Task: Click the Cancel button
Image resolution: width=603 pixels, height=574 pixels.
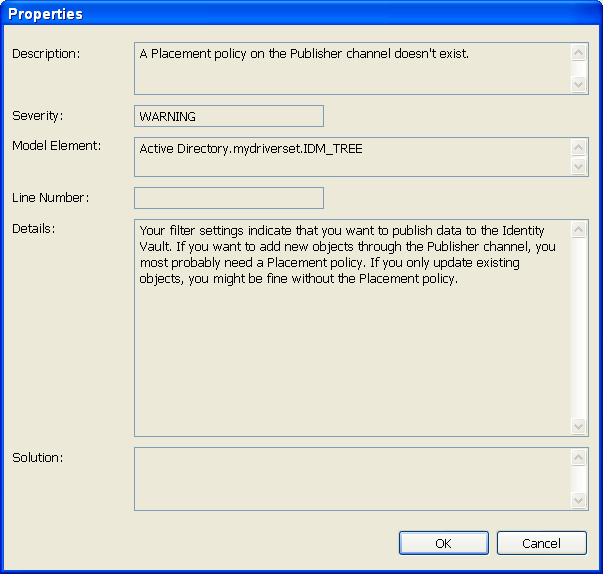Action: pyautogui.click(x=541, y=543)
